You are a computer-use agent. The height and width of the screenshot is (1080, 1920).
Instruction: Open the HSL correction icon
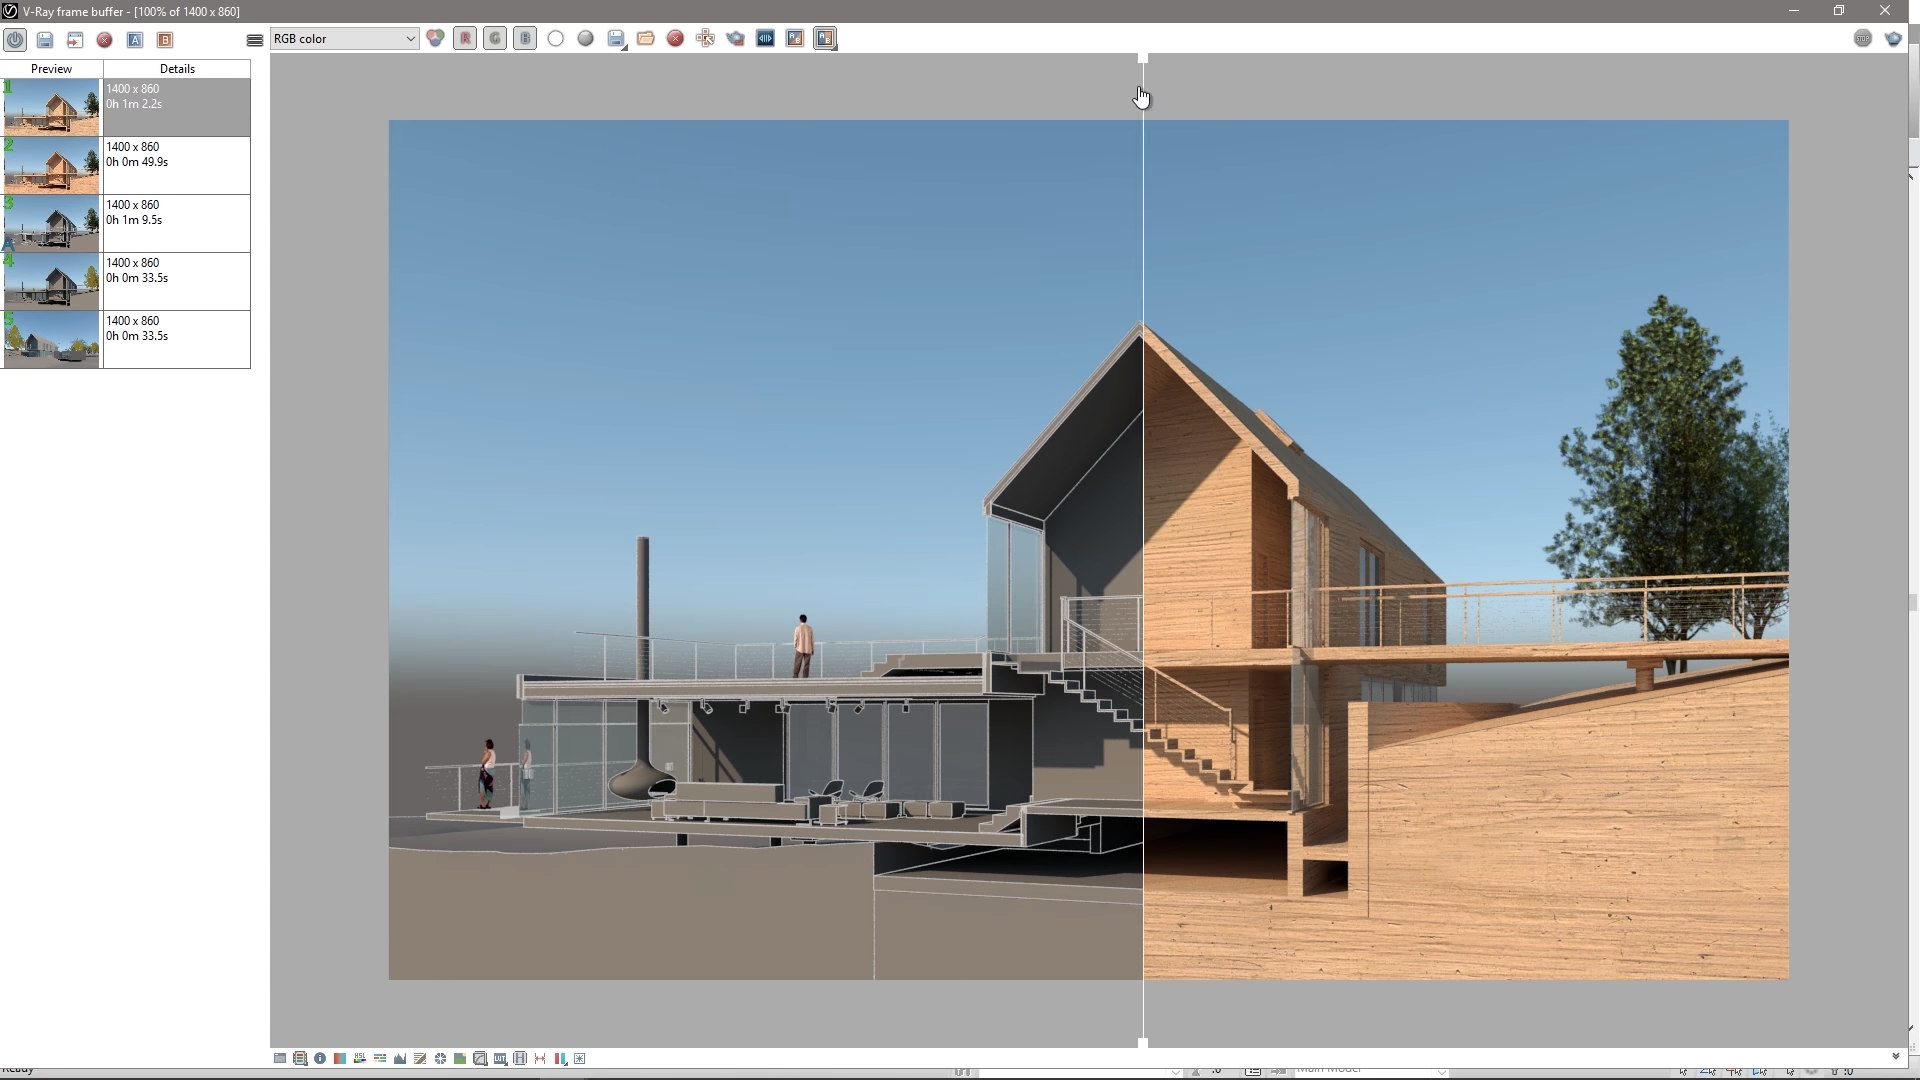point(360,1058)
